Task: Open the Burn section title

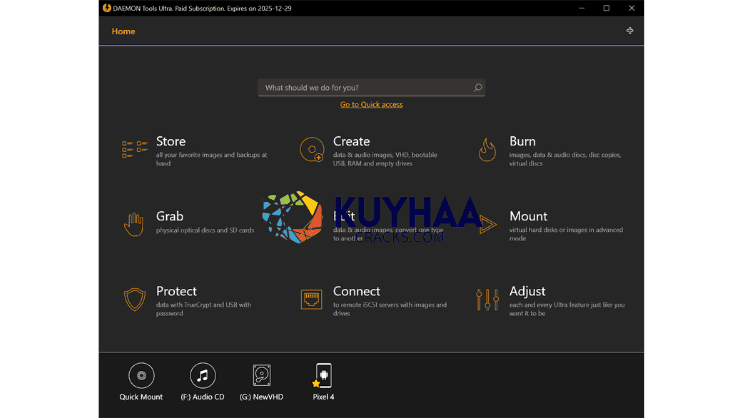Action: [522, 141]
